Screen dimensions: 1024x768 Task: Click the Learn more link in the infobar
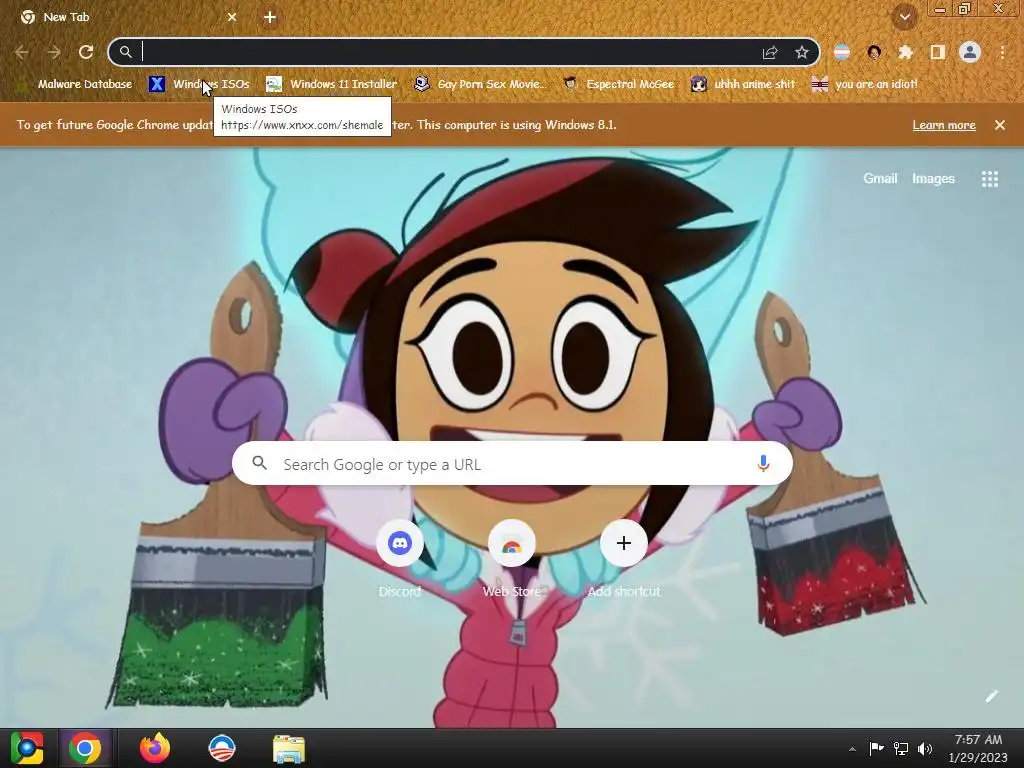[944, 125]
